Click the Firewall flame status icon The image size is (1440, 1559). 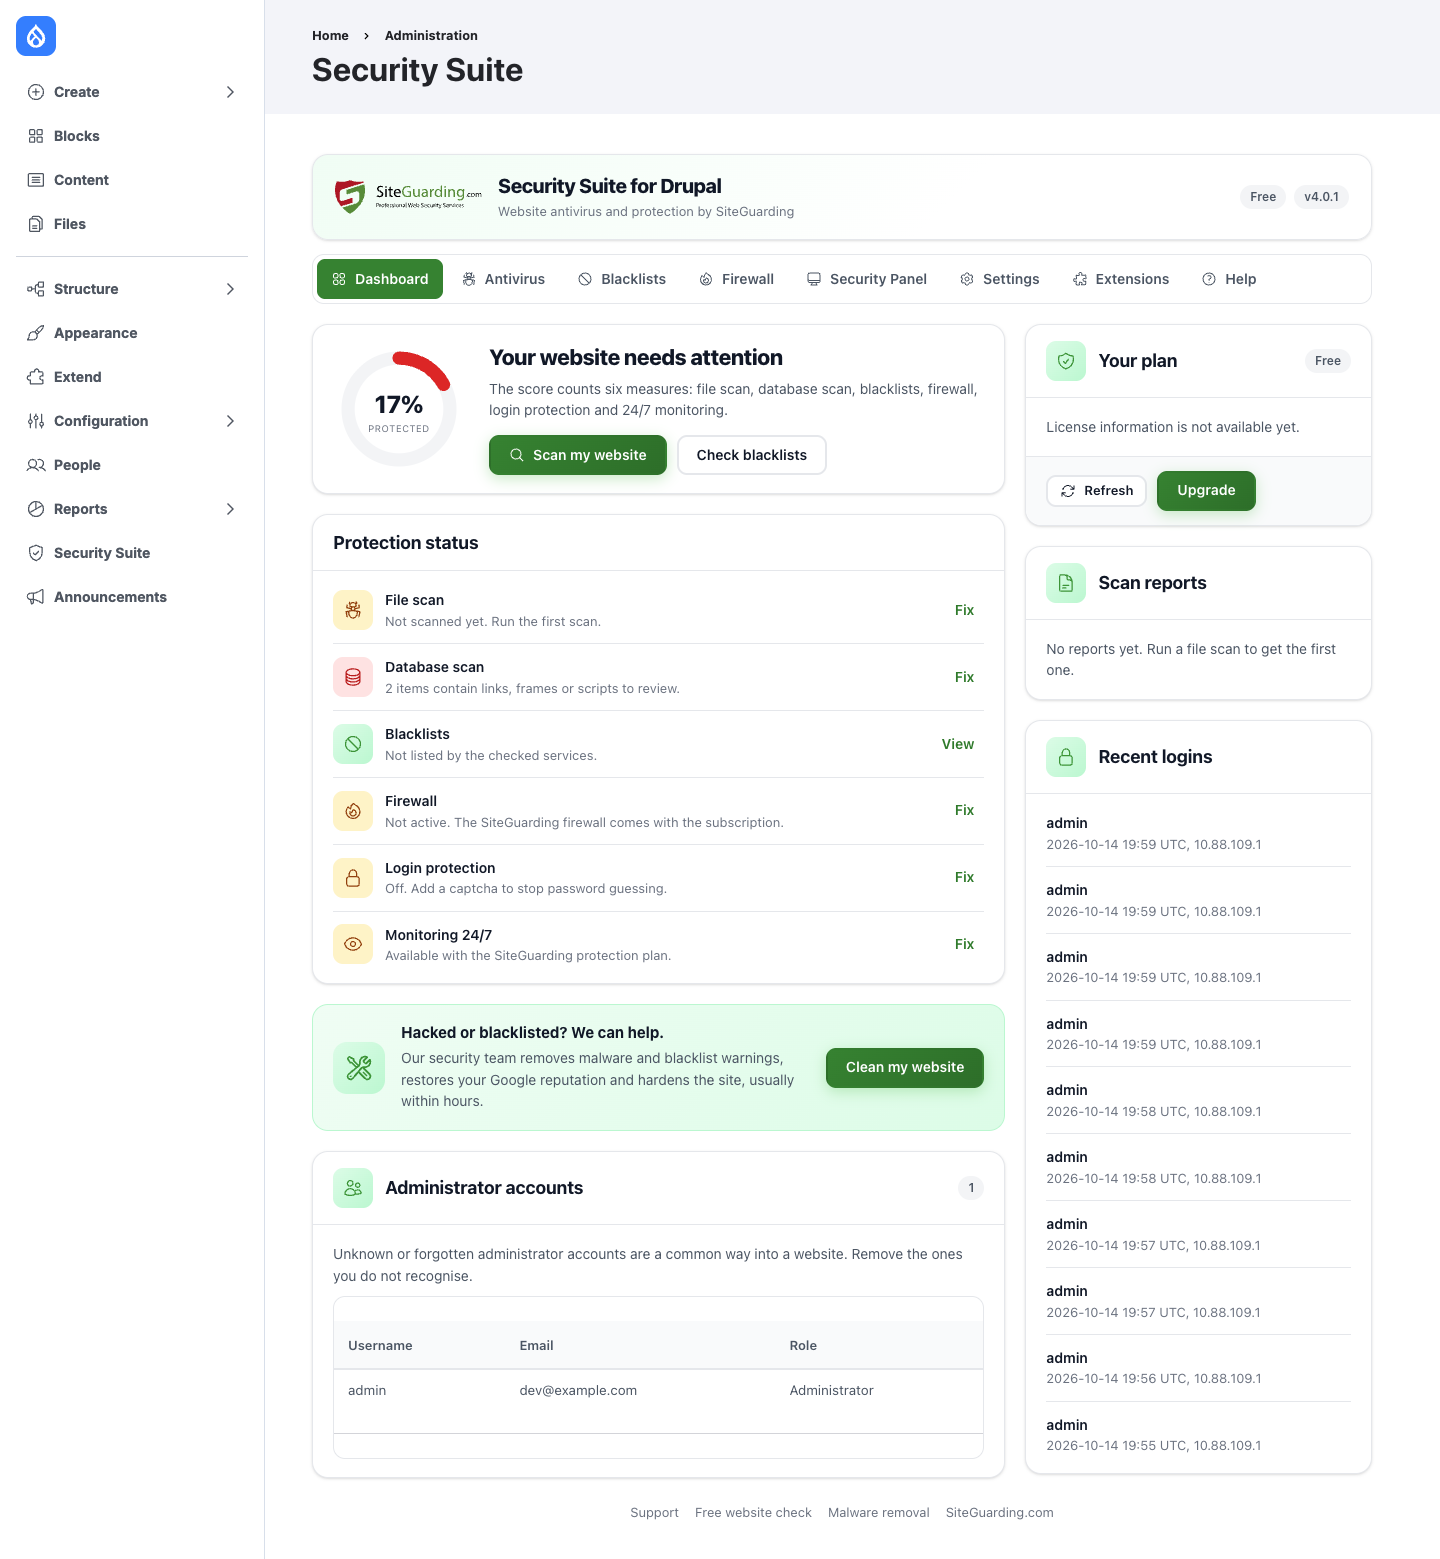(x=353, y=811)
